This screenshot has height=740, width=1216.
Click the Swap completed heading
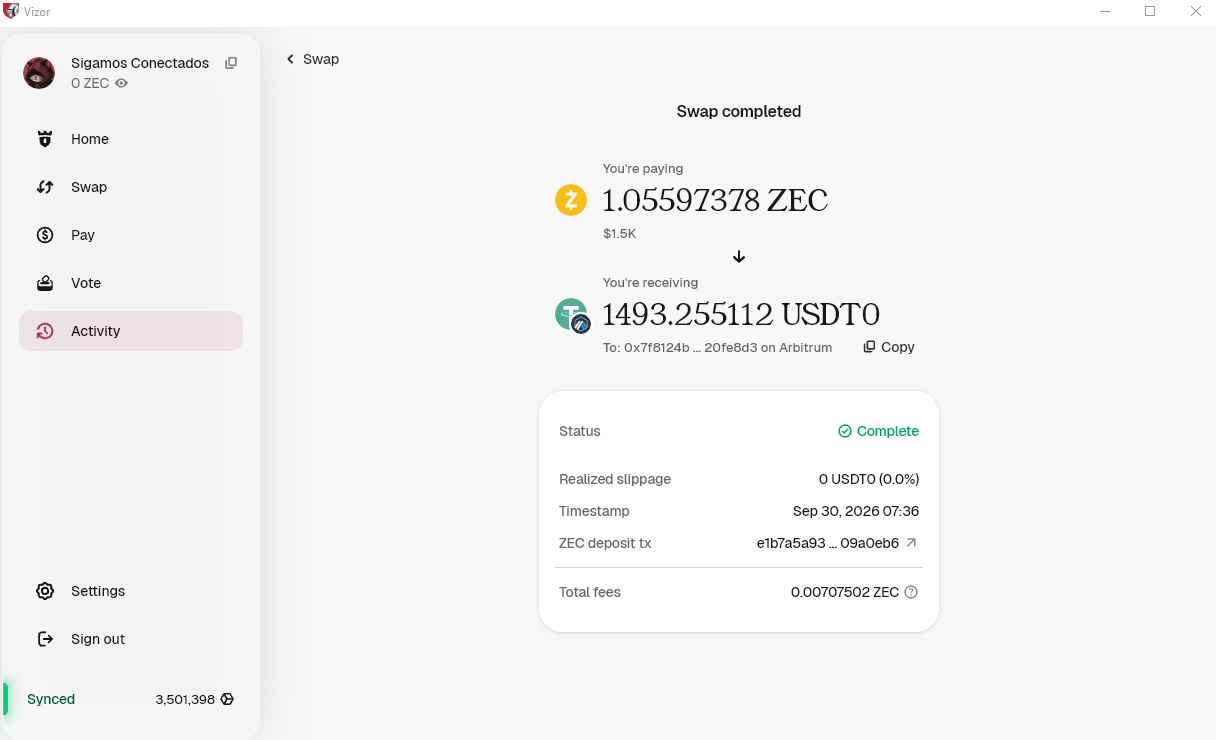click(x=739, y=111)
